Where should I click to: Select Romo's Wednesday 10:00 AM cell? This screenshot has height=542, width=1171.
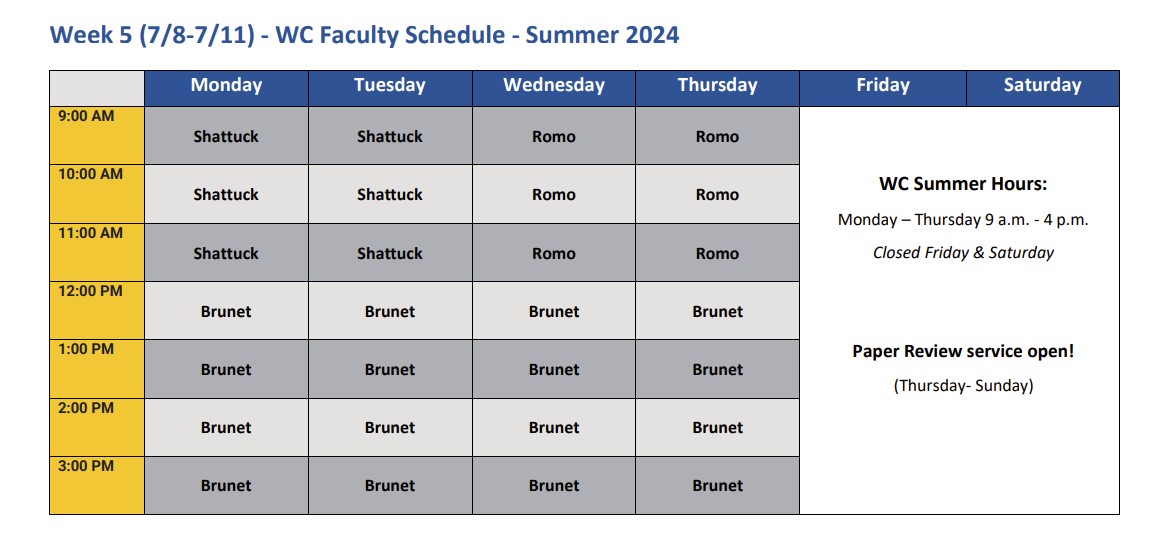[x=554, y=195]
